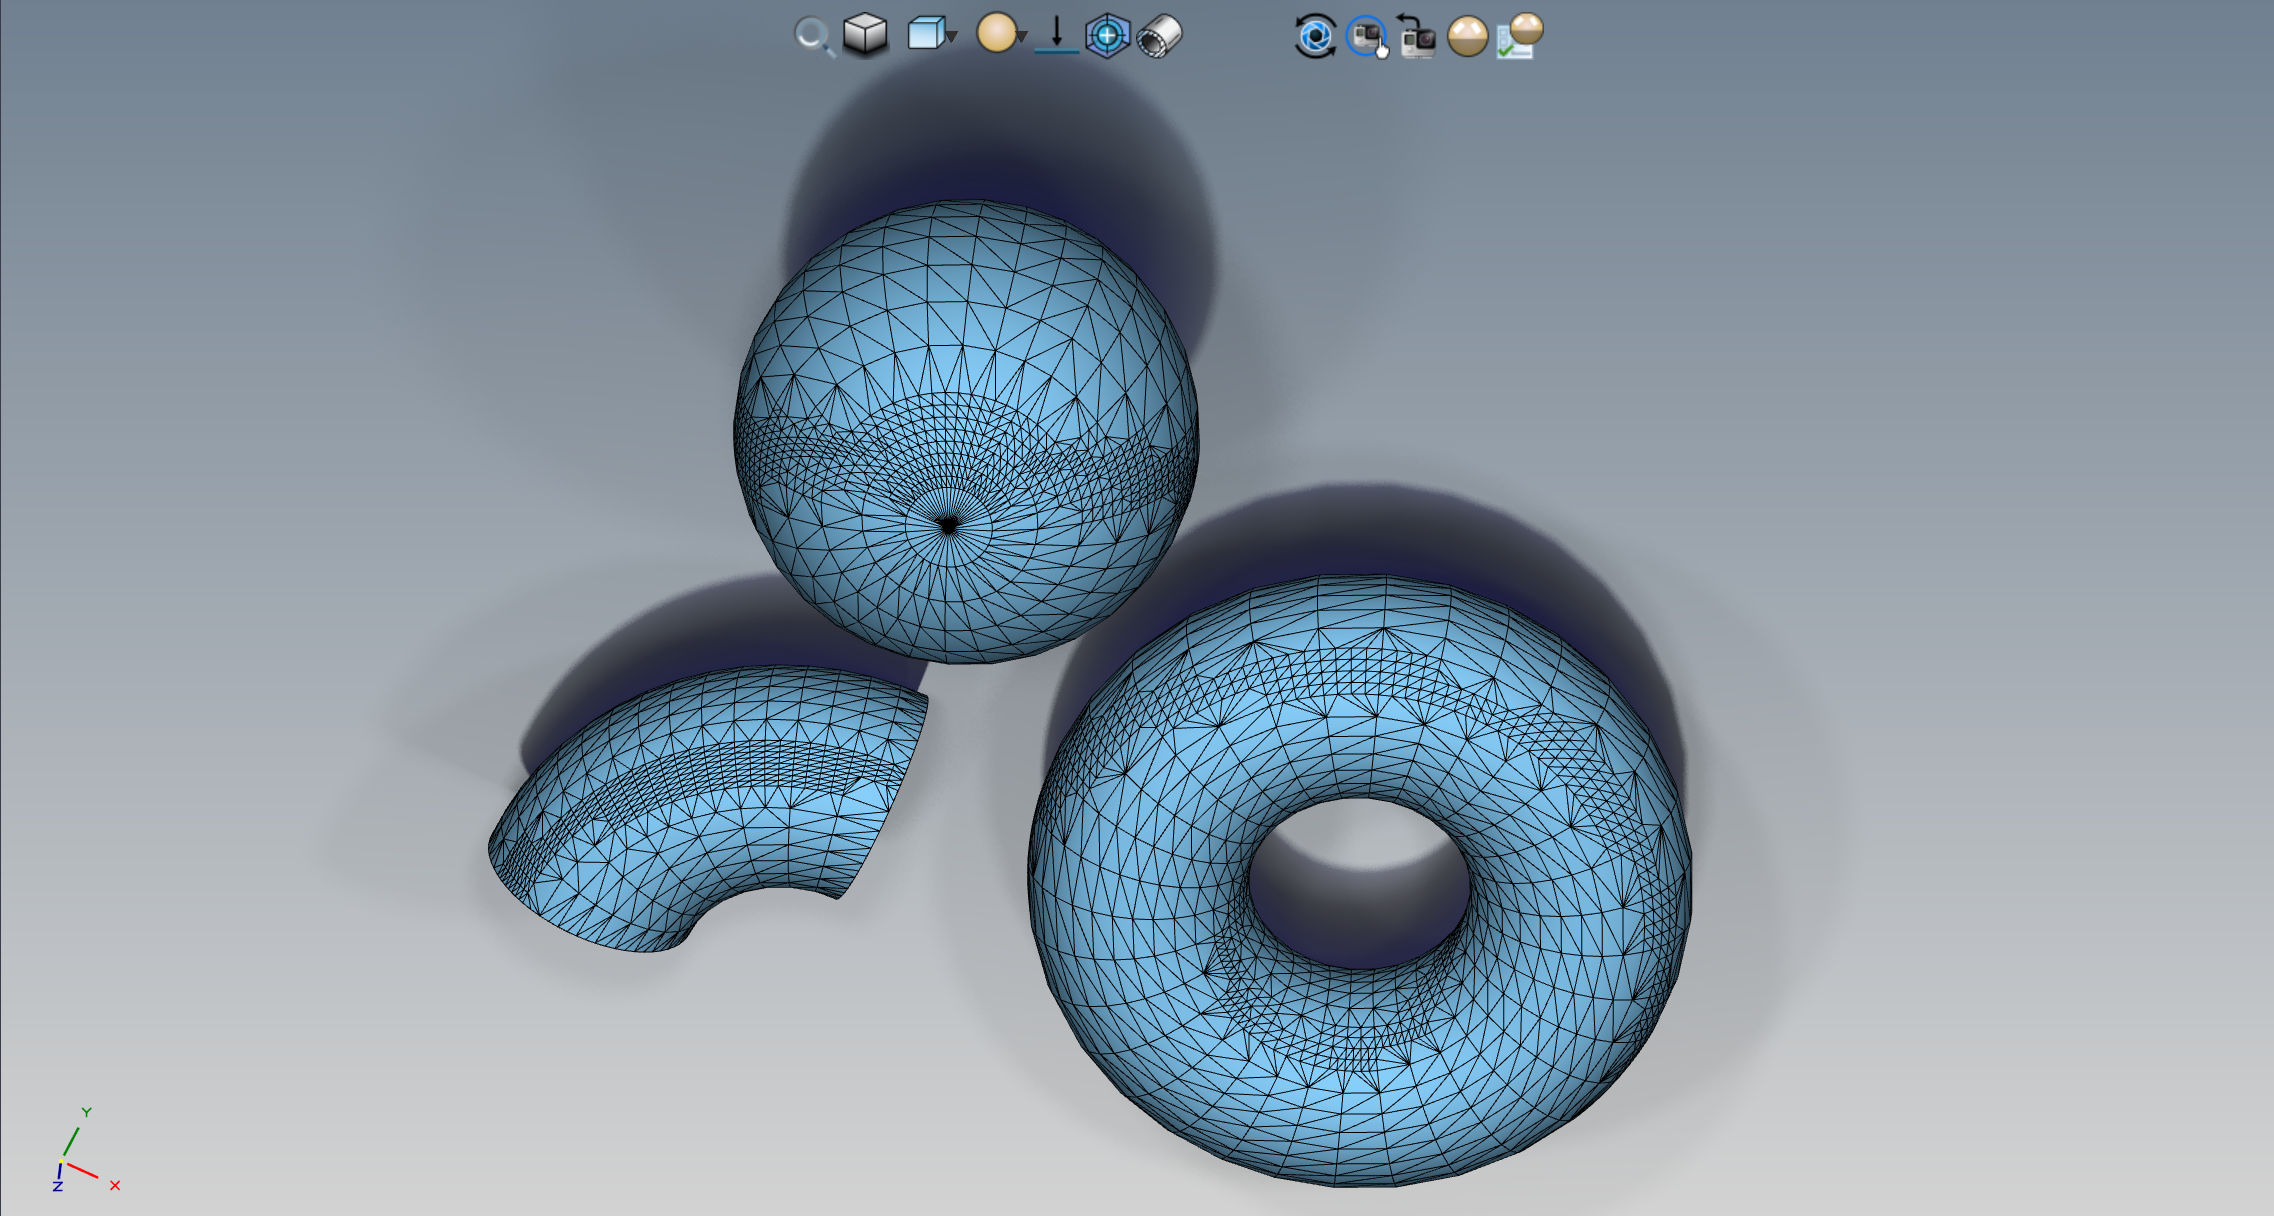Viewport: 2274px width, 1216px height.
Task: Click the blue crosshair target icon
Action: (x=1108, y=36)
